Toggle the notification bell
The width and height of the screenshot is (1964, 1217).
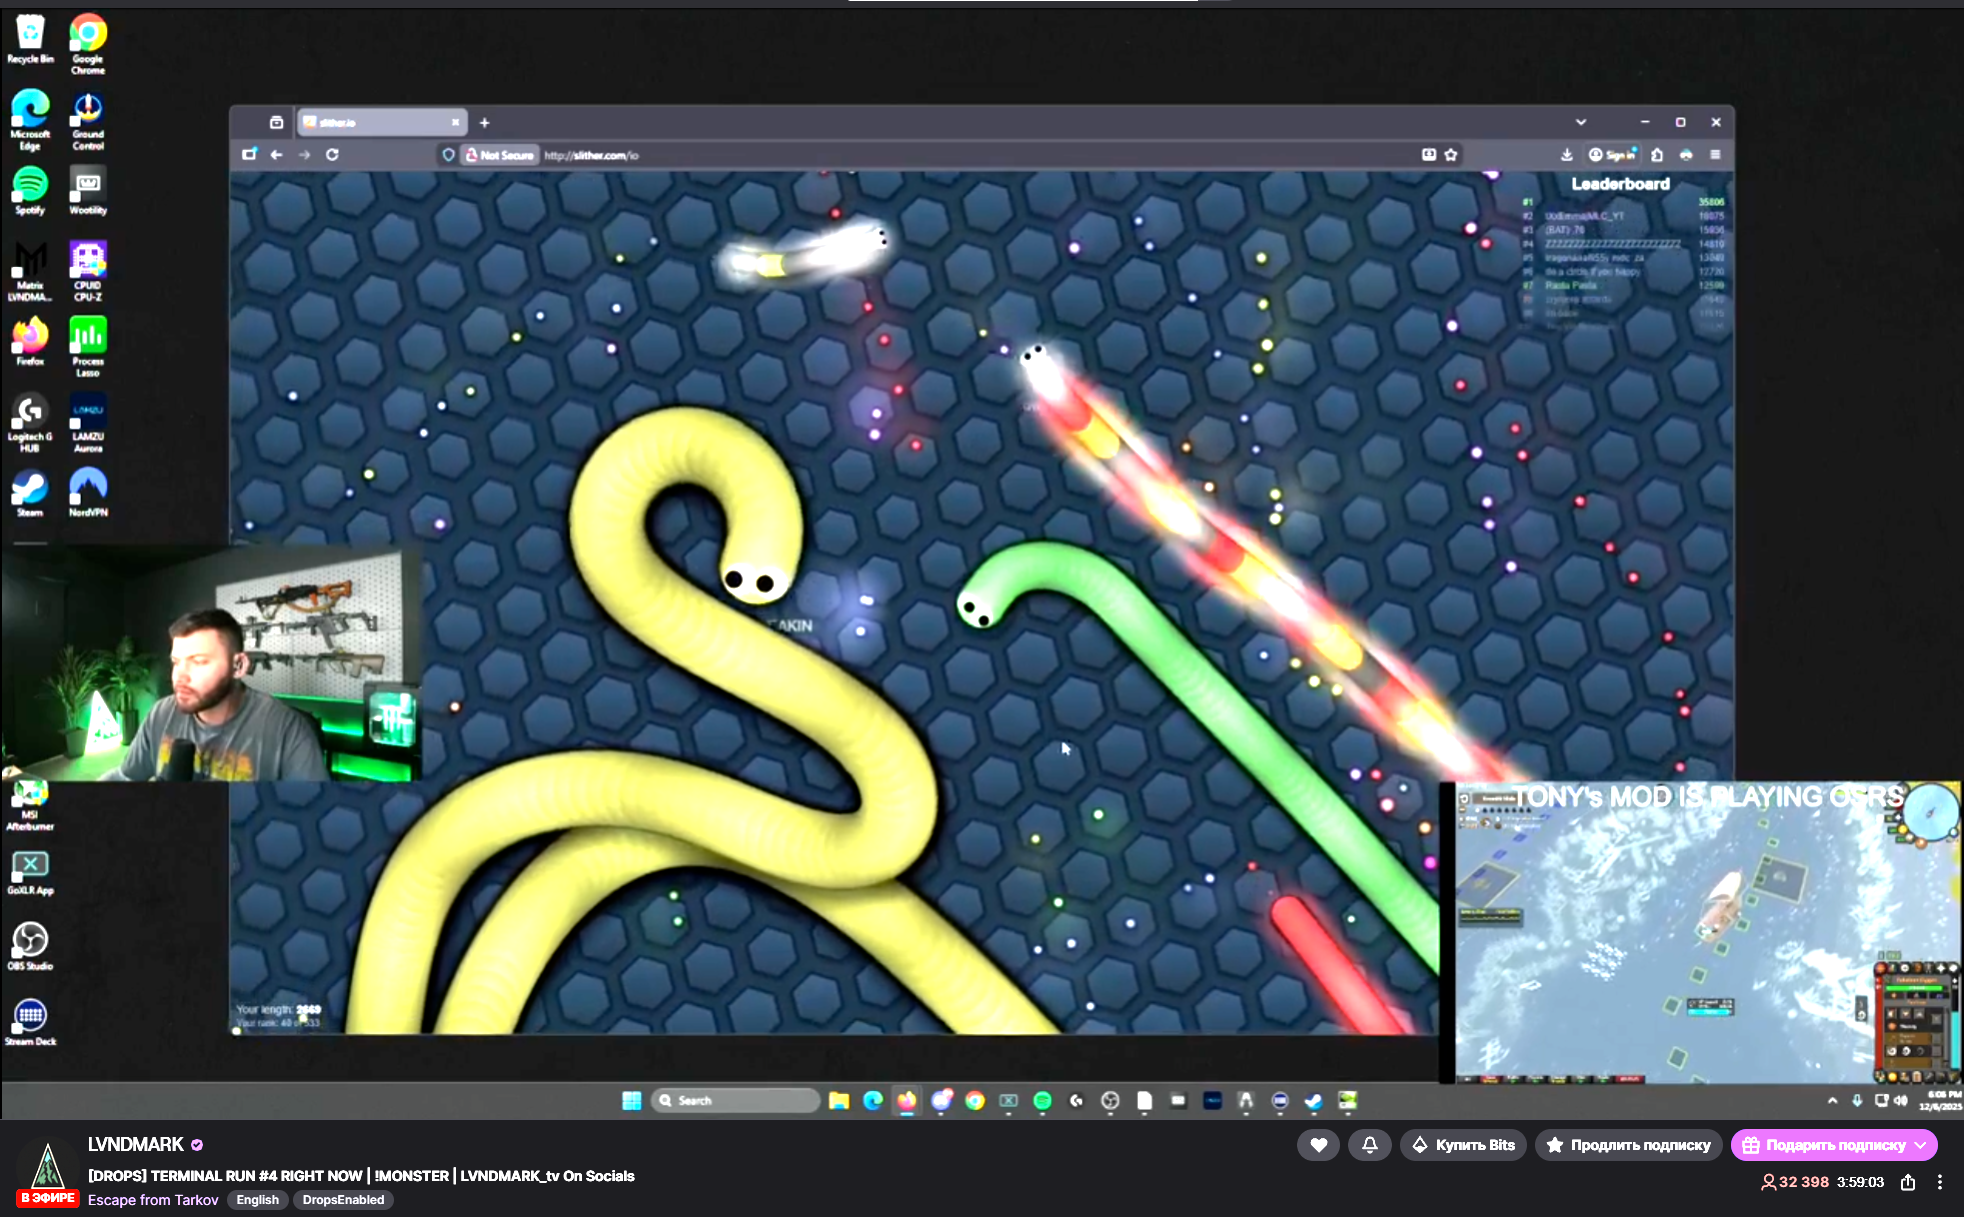click(x=1369, y=1145)
